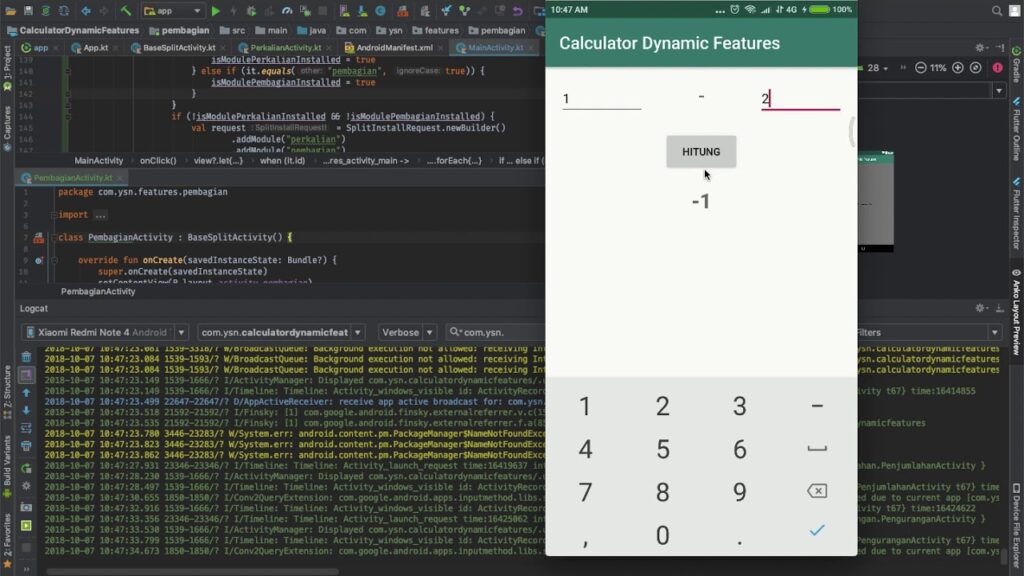Open the Captures side panel

(x=7, y=129)
